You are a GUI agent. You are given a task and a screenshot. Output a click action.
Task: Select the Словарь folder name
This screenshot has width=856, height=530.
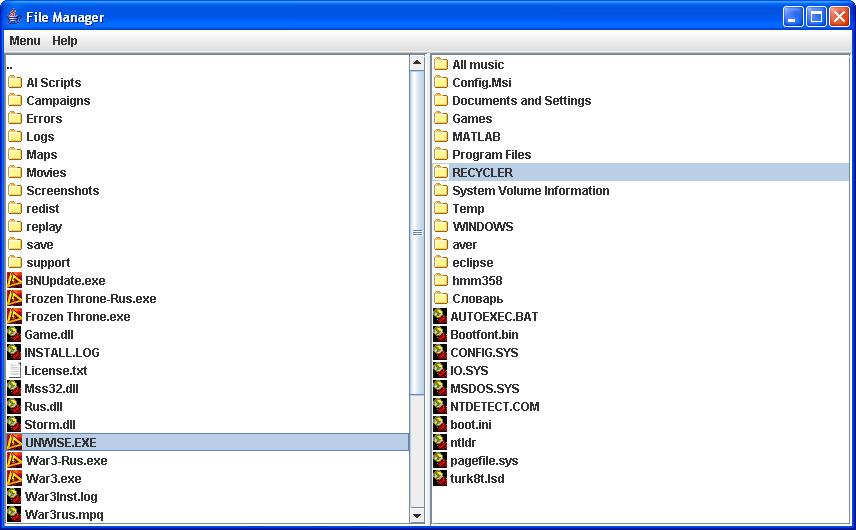point(478,299)
